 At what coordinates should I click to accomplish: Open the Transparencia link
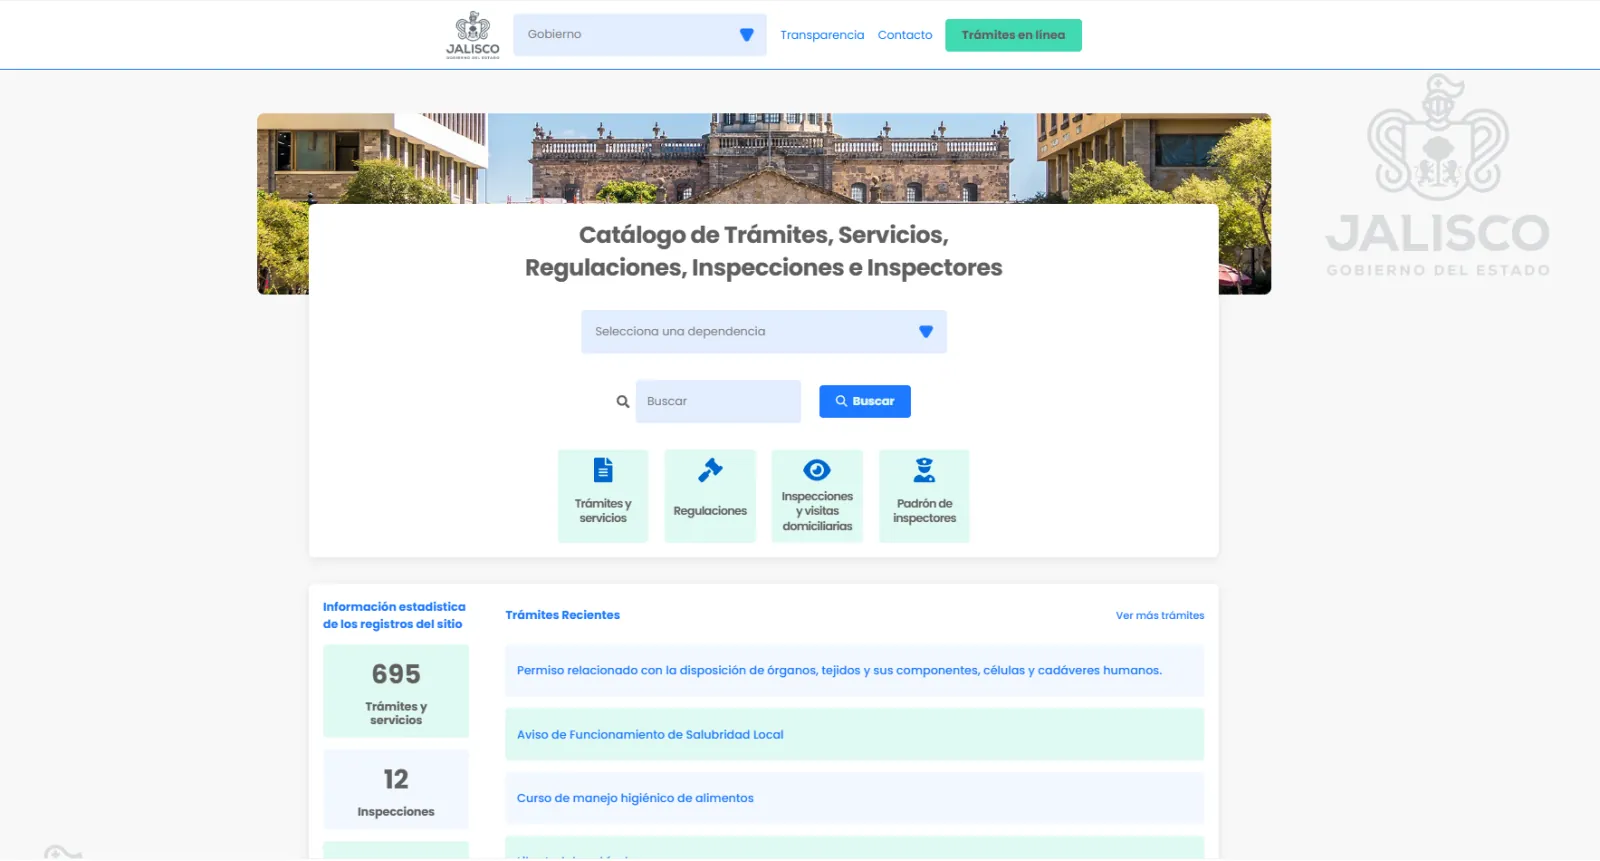[x=822, y=35]
